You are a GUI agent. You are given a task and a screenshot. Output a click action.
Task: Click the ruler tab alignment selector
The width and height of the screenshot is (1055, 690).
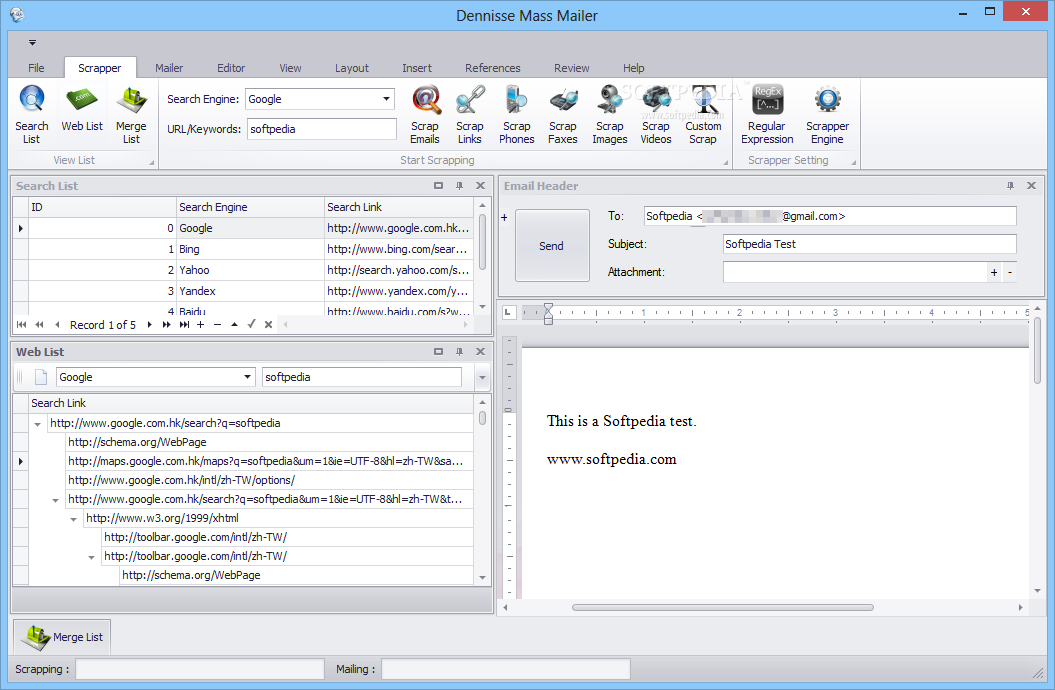pos(509,312)
